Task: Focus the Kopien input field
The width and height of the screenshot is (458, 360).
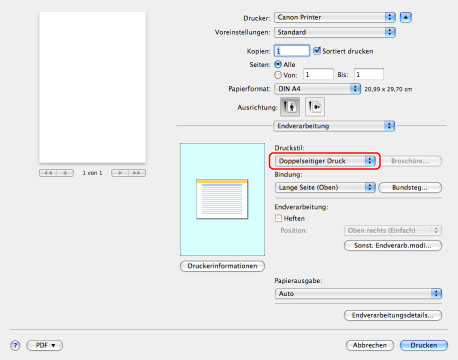Action: pyautogui.click(x=292, y=51)
